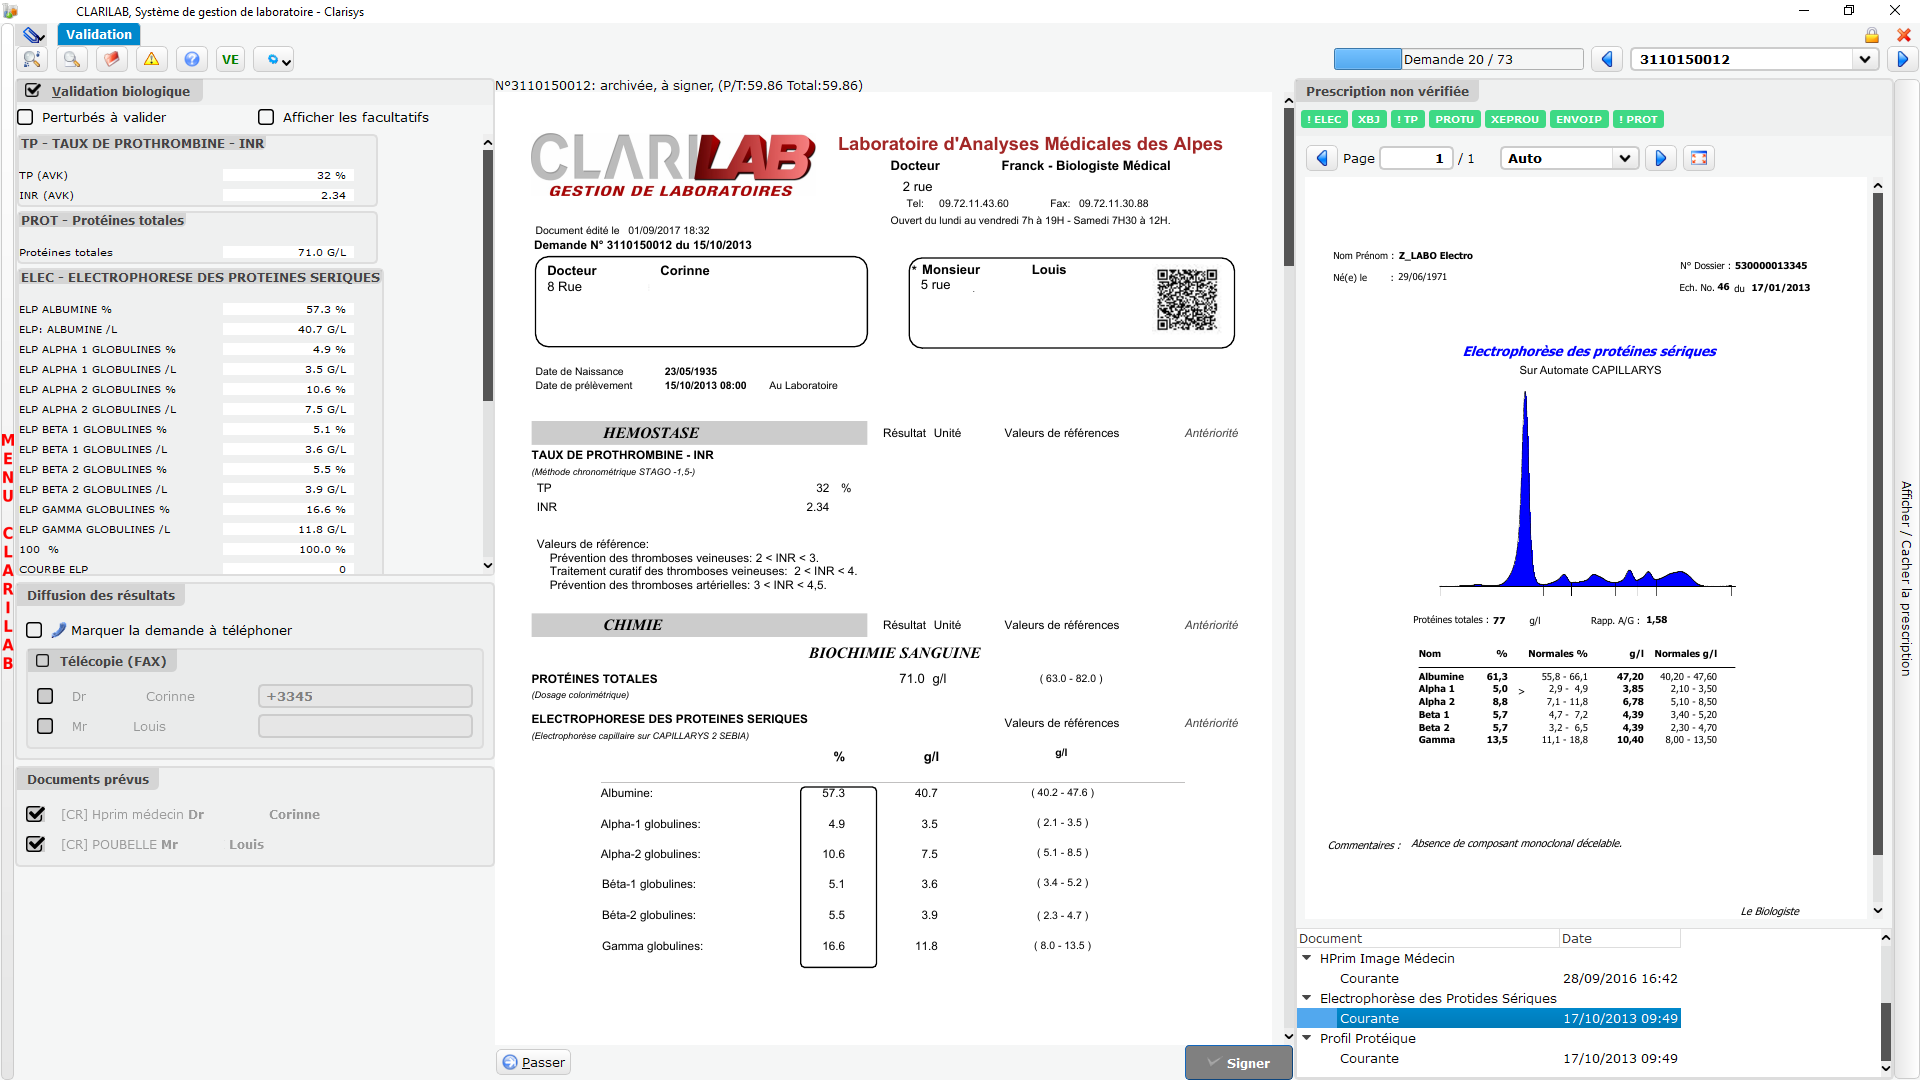Go to next page of prescription viewer

coord(1661,158)
